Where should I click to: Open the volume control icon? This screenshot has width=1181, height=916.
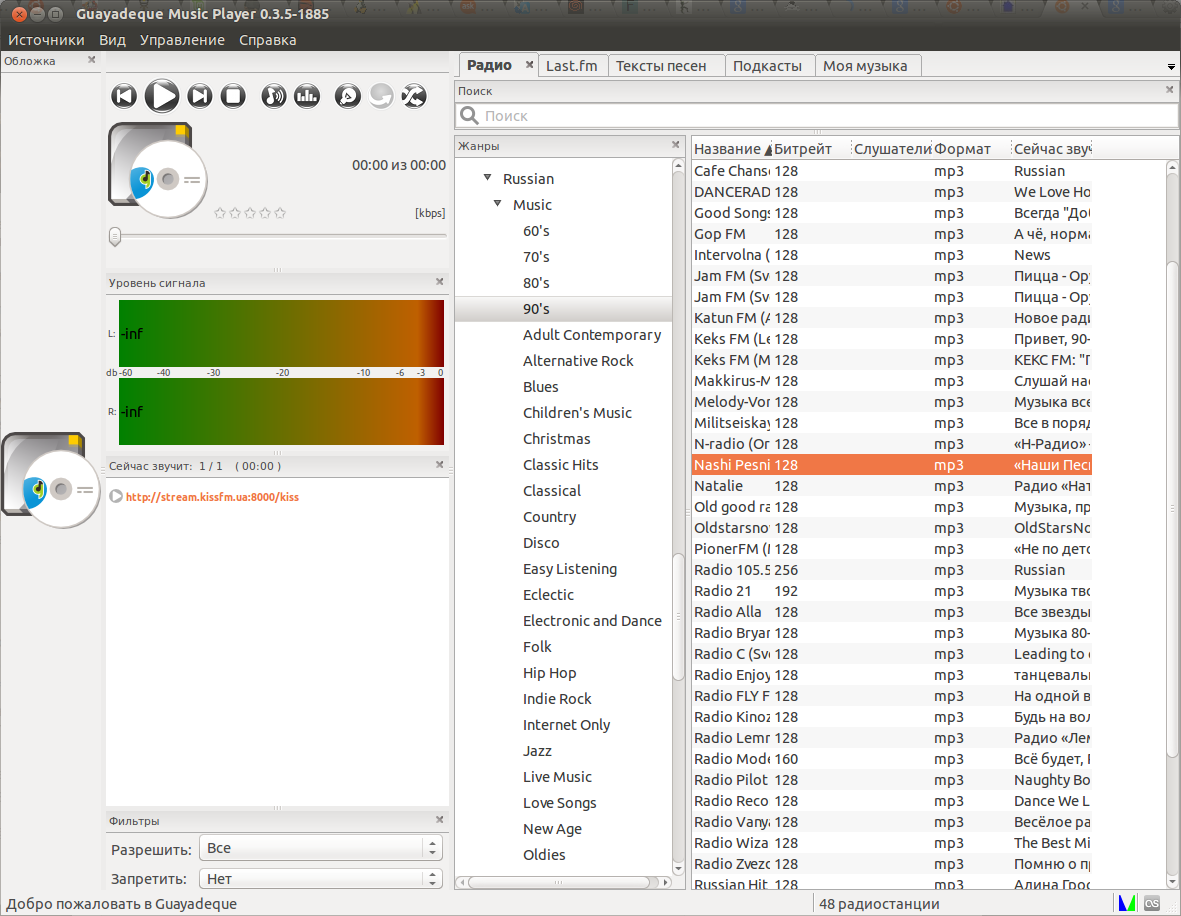(273, 96)
